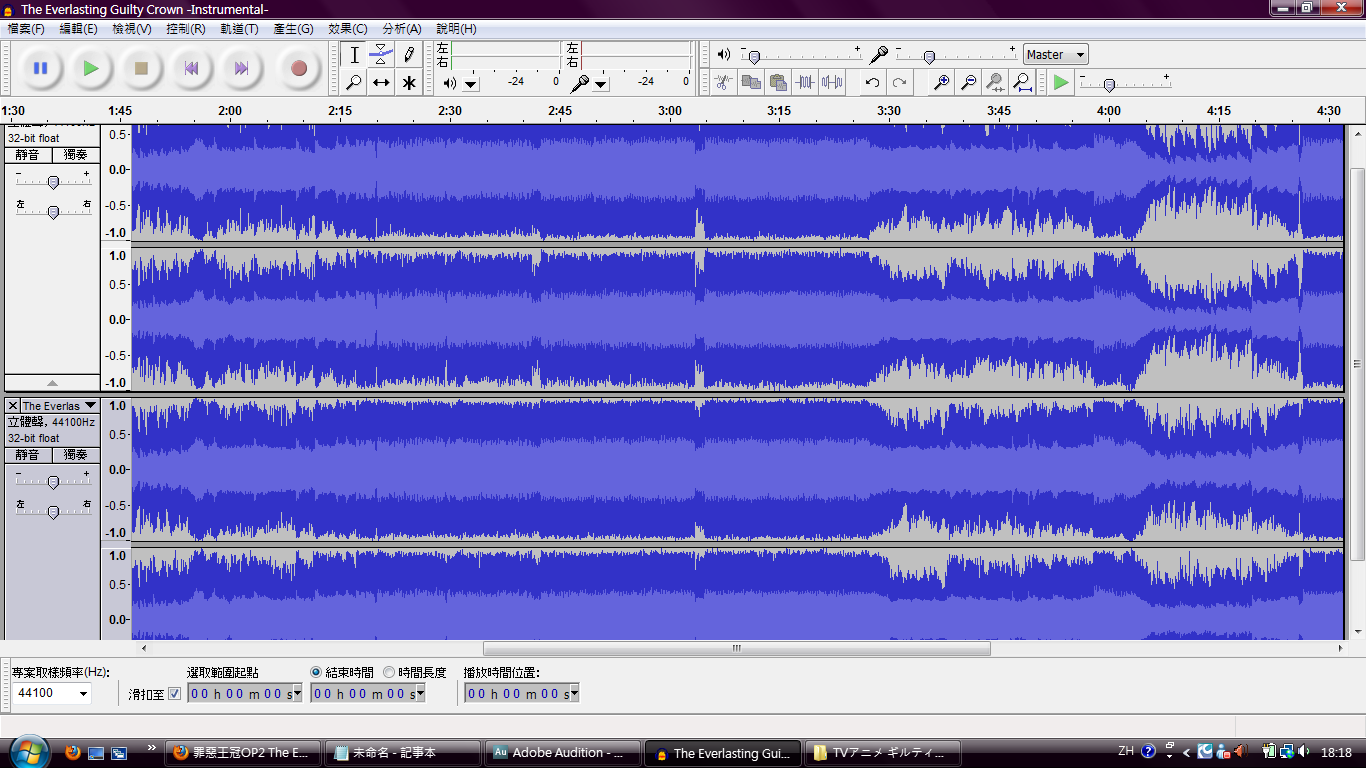Click the playback speed slider knob
The height and width of the screenshot is (768, 1366).
pos(1109,85)
